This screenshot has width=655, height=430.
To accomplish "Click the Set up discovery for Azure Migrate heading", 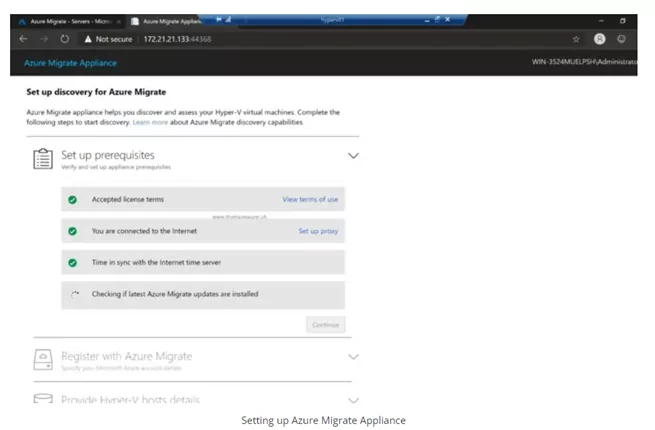I will (96, 92).
